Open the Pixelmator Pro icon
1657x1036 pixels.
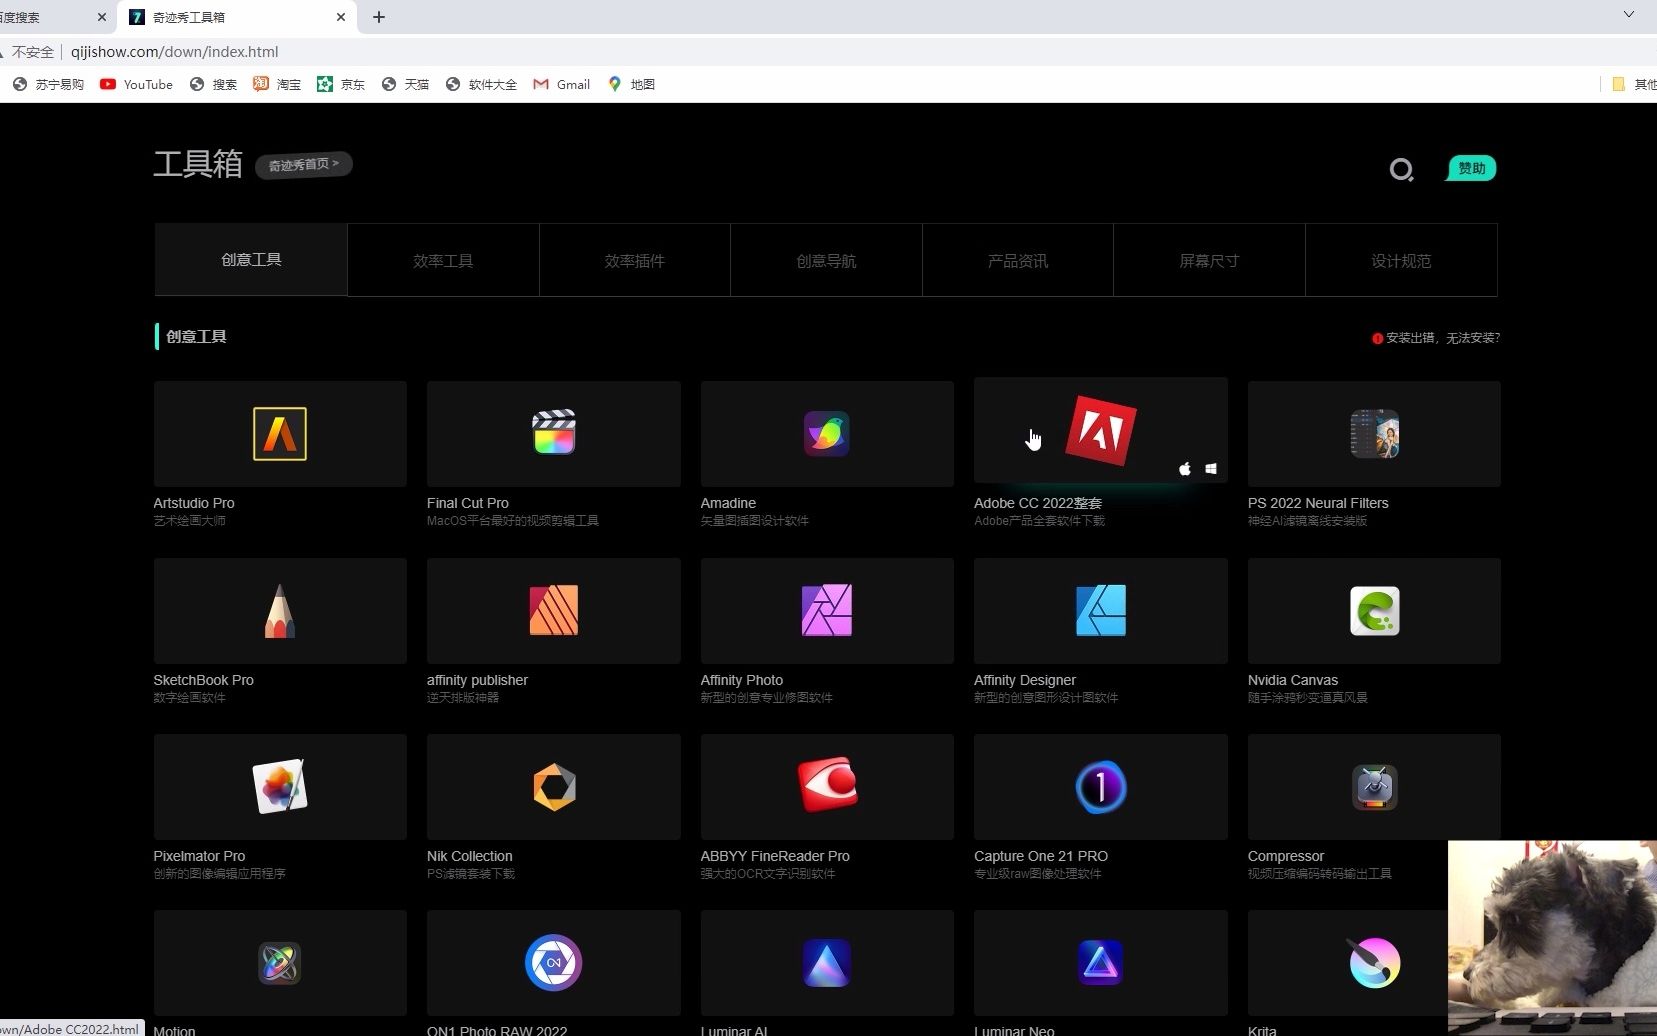click(x=280, y=786)
